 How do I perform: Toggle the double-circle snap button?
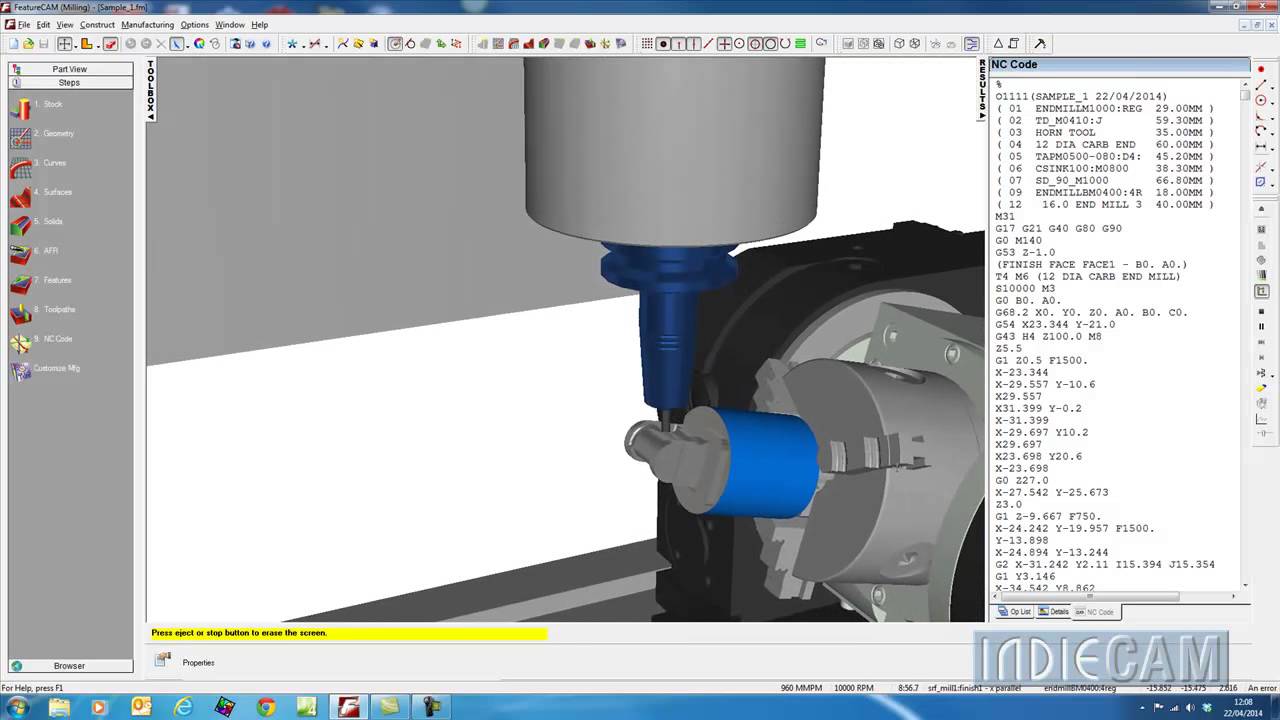coord(755,44)
